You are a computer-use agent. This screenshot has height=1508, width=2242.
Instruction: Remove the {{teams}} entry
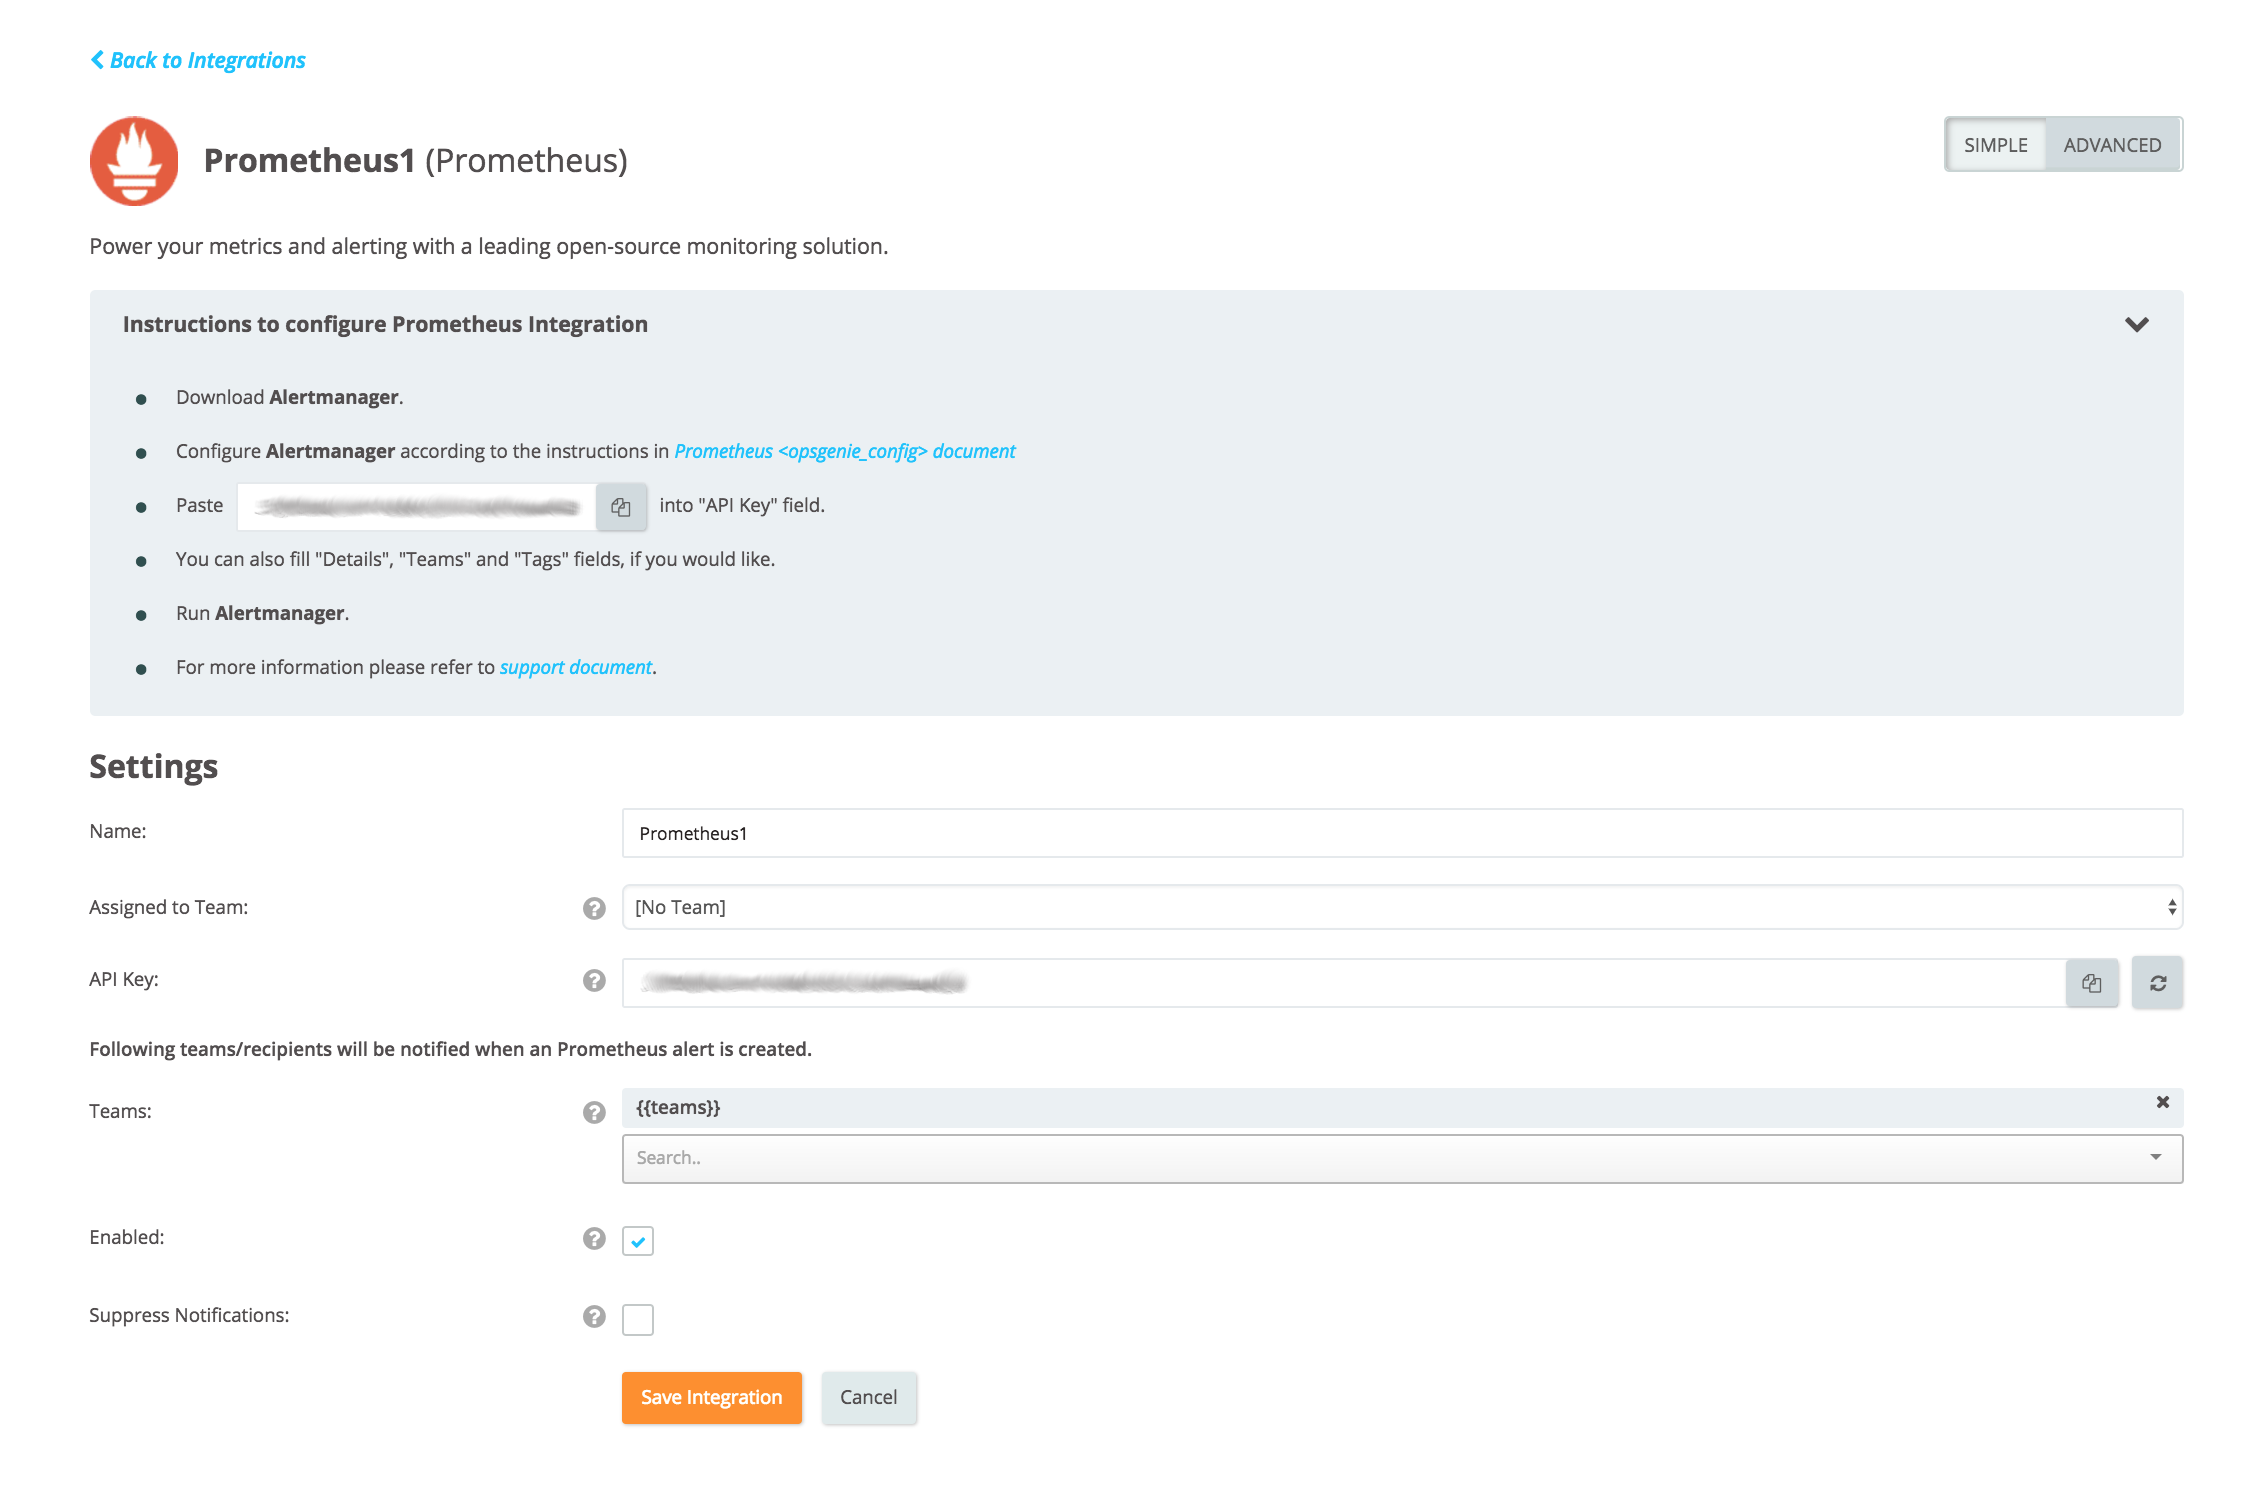2162,1102
